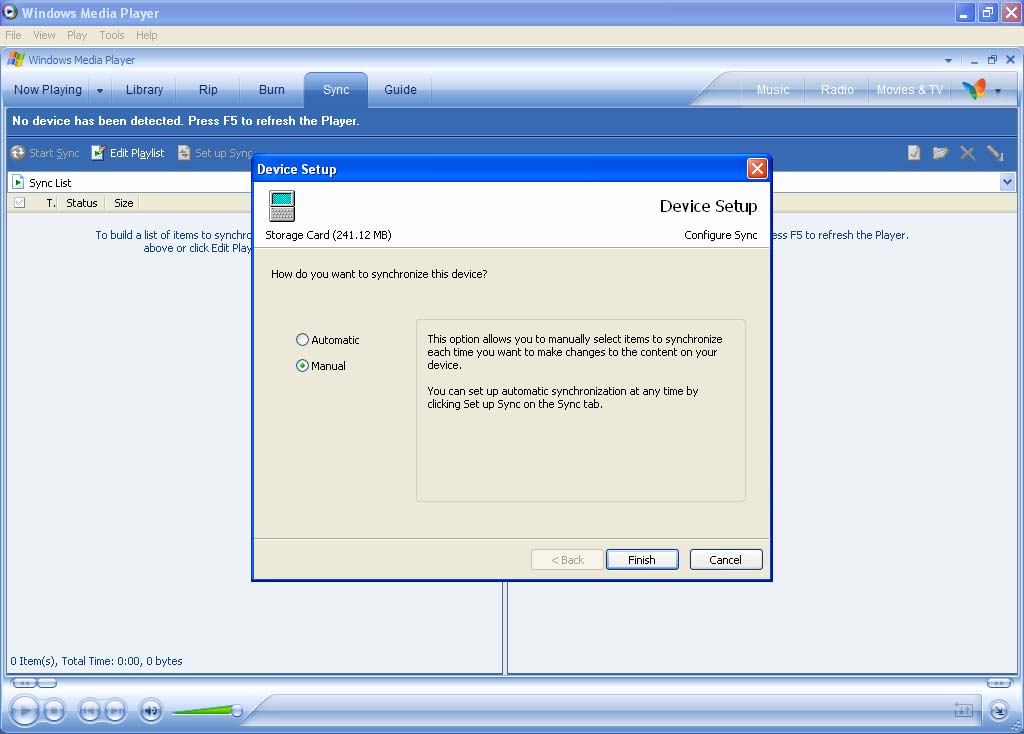
Task: Click the Play button in playback controls
Action: pos(25,710)
